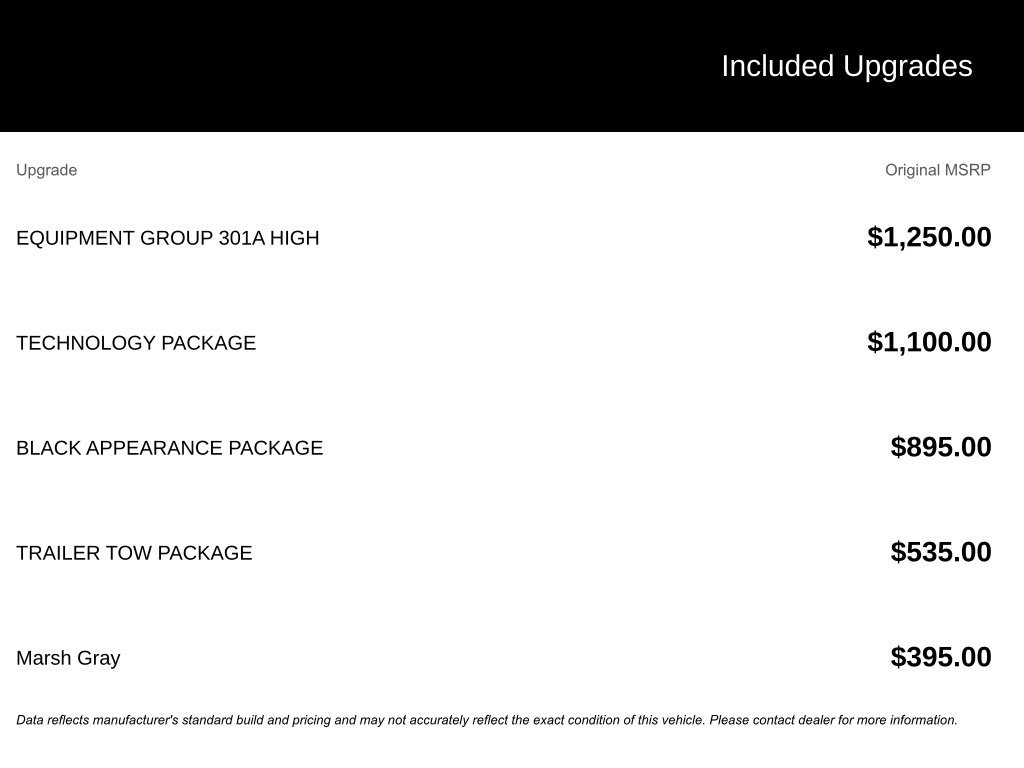The width and height of the screenshot is (1024, 768).
Task: Click the $1,100.00 price value
Action: pyautogui.click(x=929, y=342)
